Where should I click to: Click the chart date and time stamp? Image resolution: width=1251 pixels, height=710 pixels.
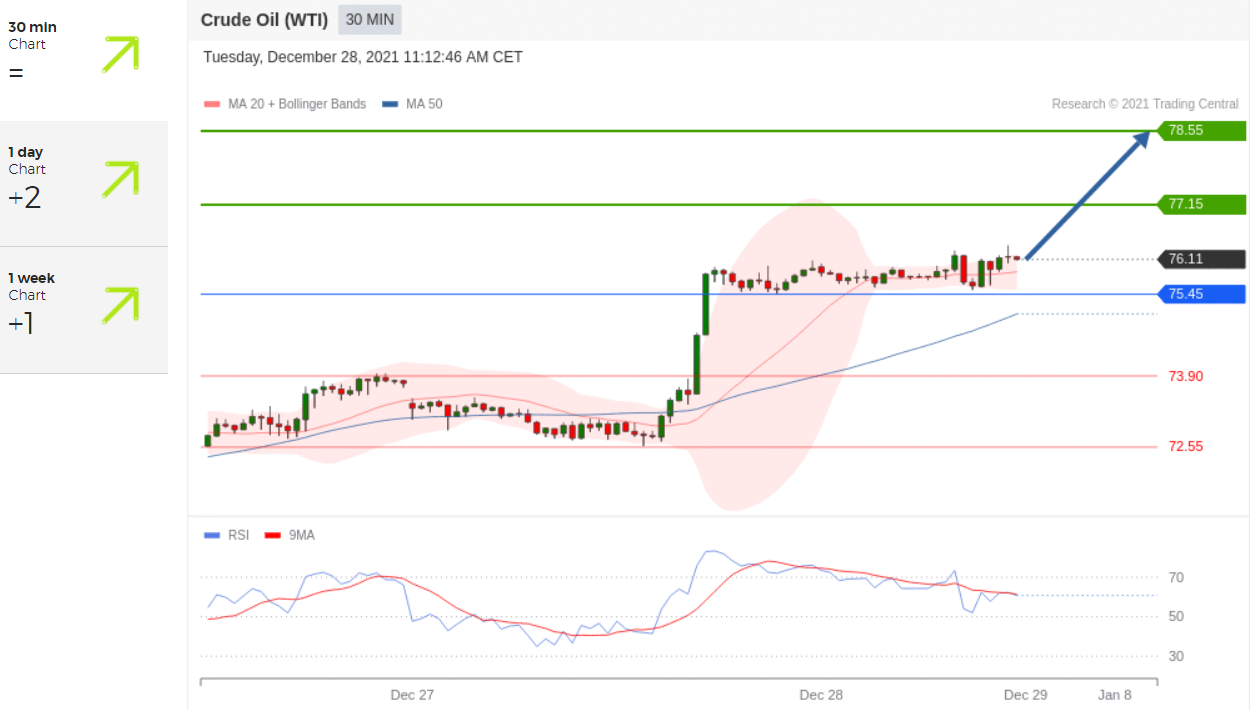[x=363, y=57]
